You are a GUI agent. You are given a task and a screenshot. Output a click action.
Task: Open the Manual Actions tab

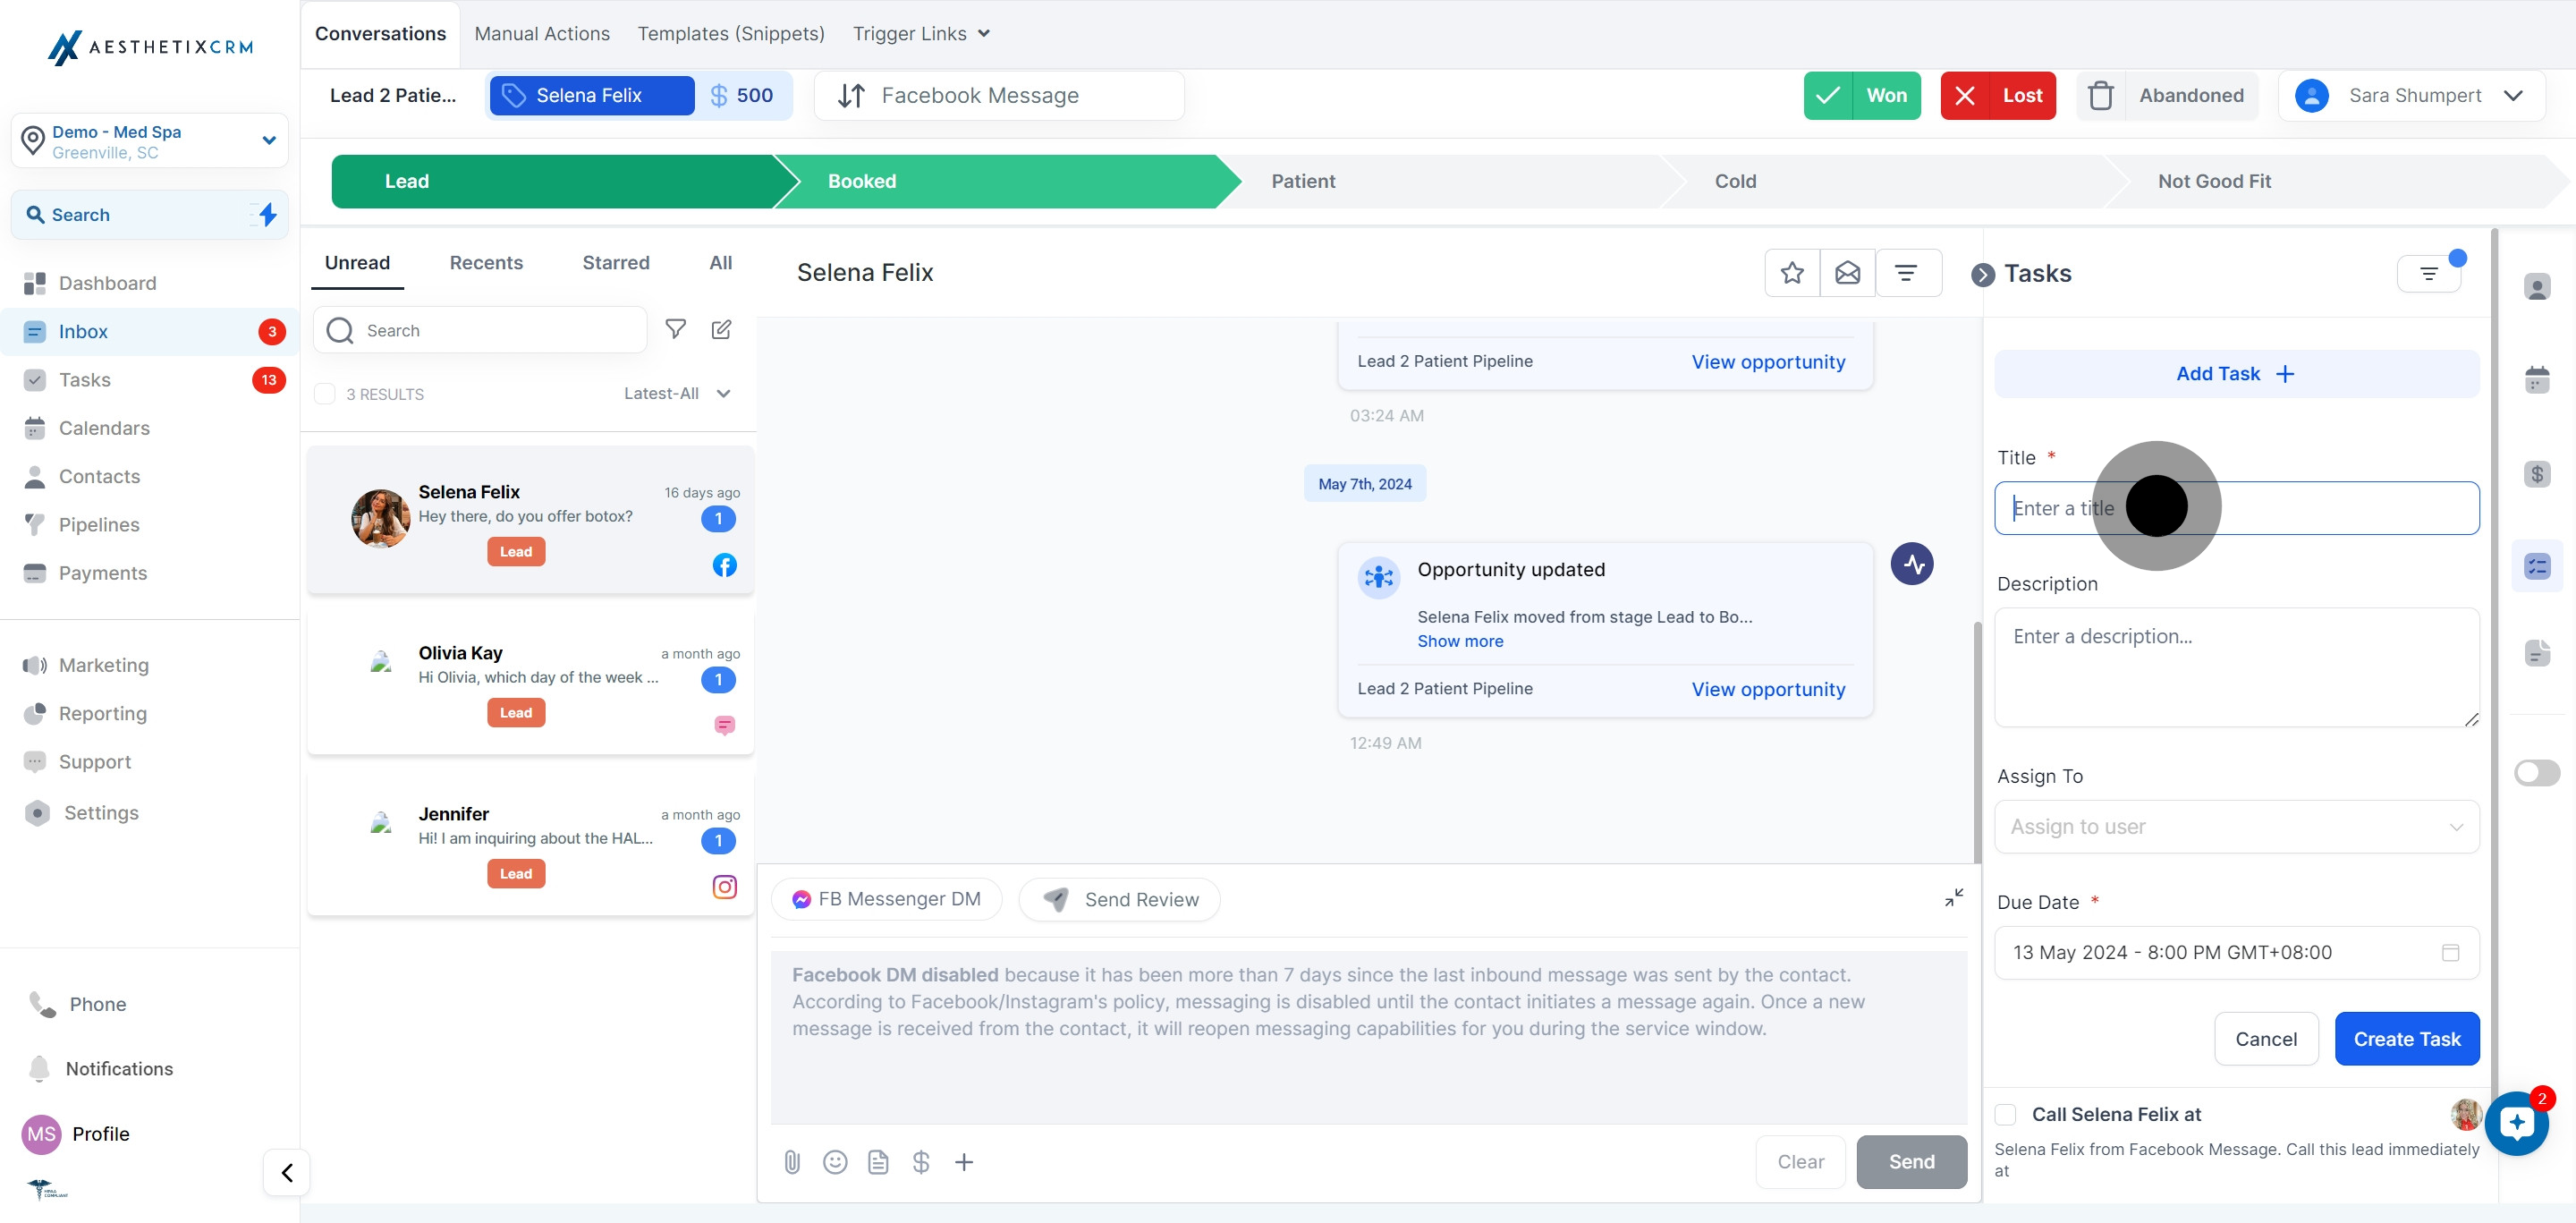[x=542, y=34]
